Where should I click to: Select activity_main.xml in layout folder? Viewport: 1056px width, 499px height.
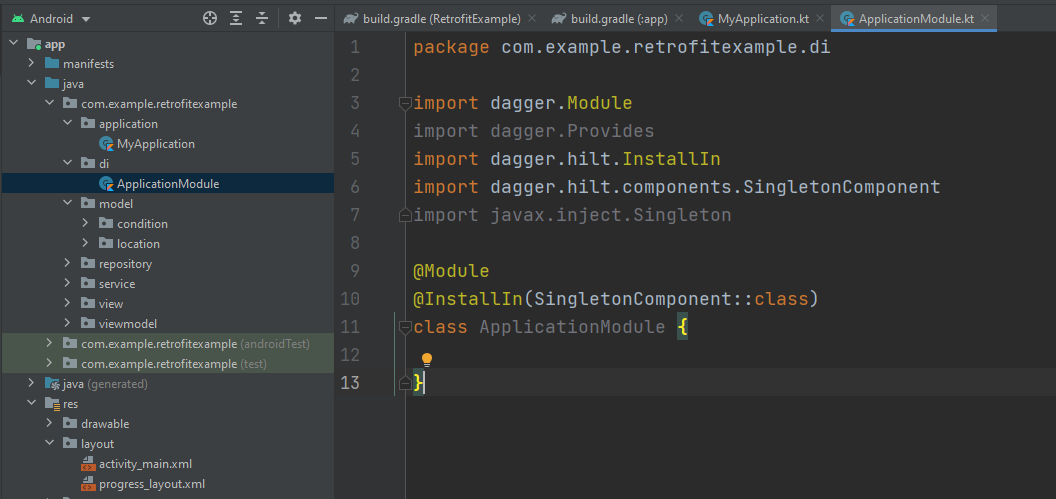(145, 464)
